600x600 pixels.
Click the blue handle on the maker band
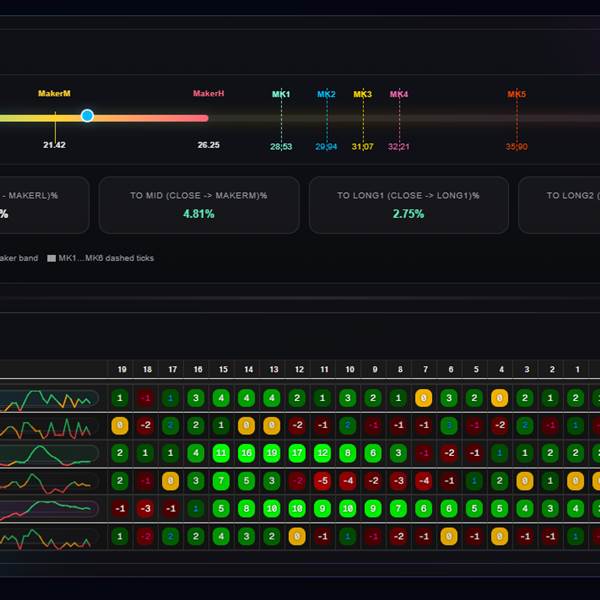[x=87, y=115]
